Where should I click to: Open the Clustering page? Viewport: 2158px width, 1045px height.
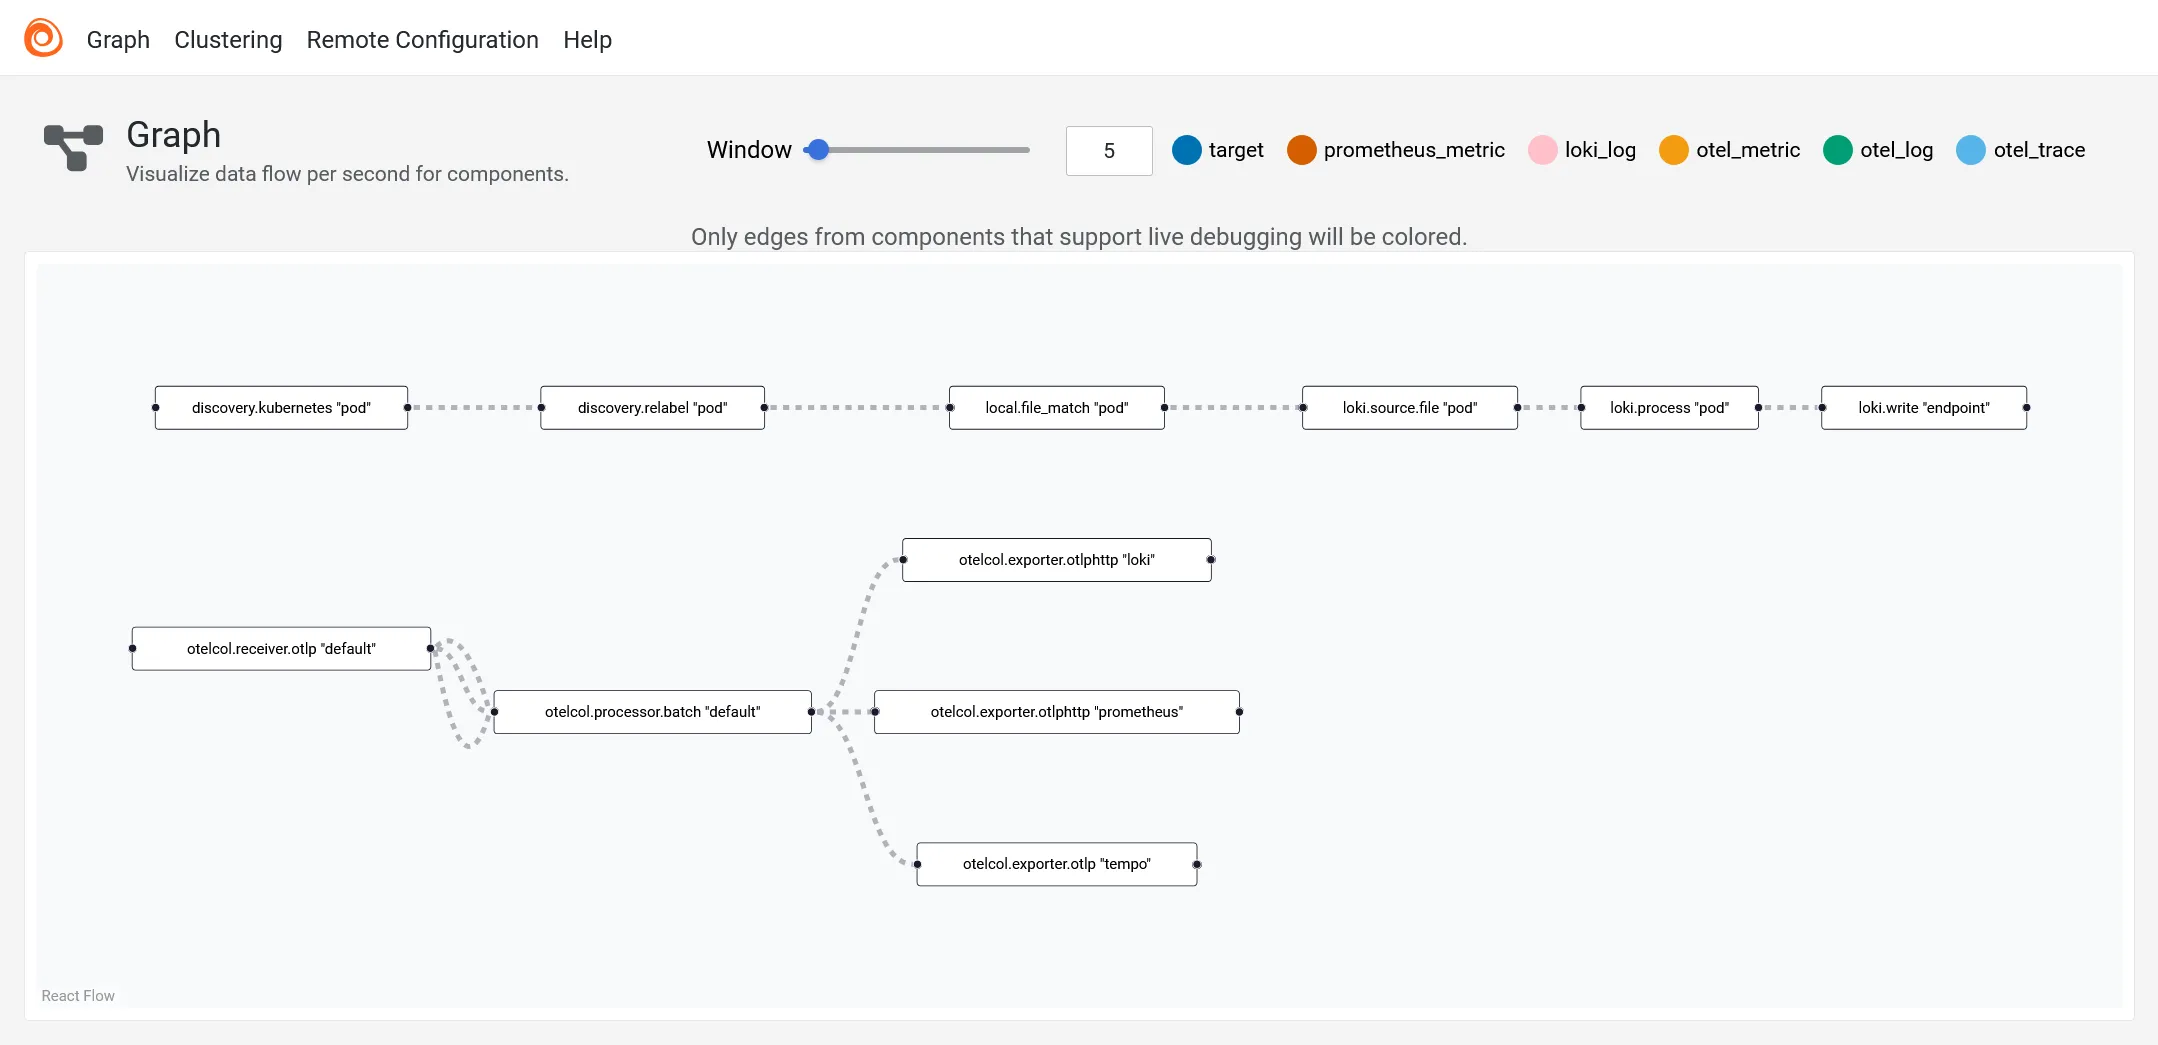coord(228,40)
